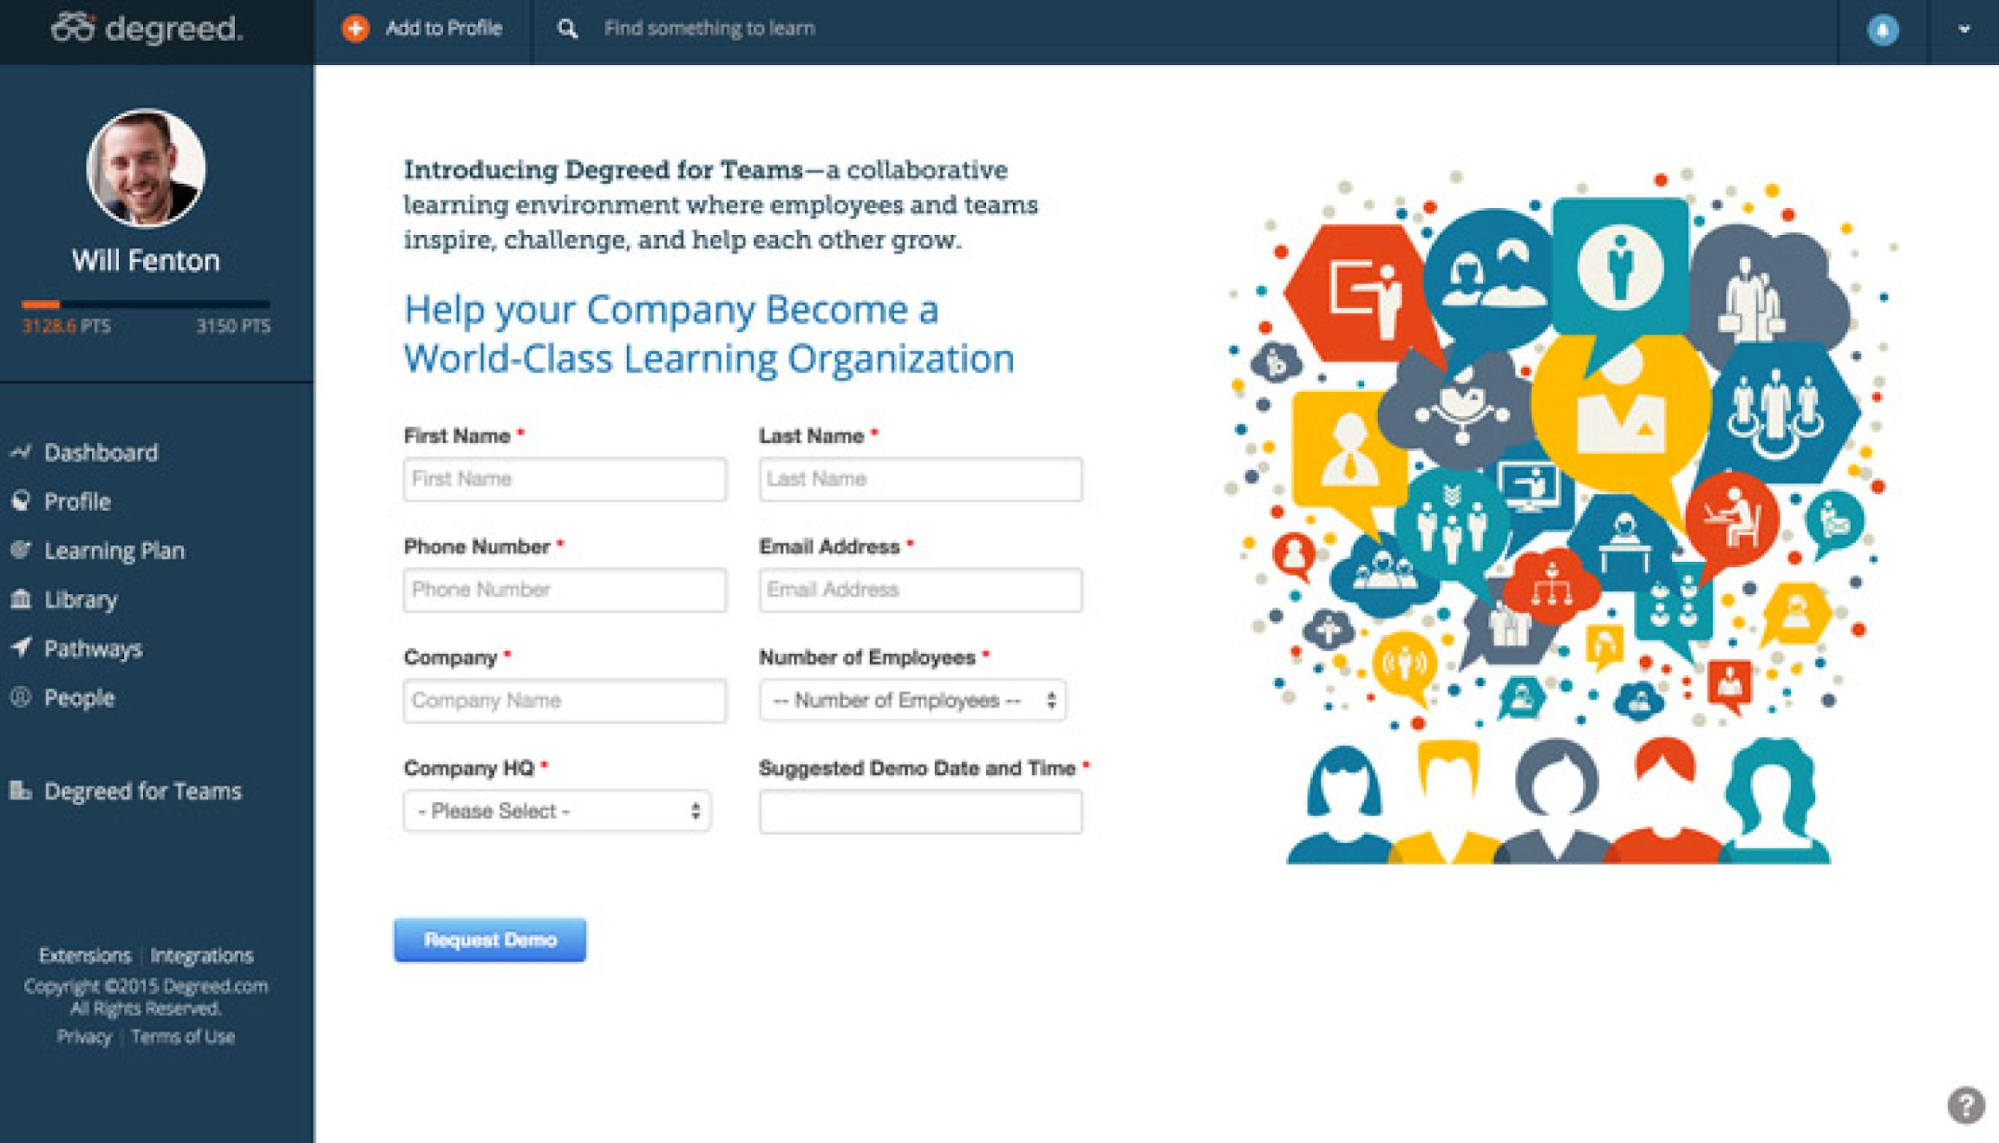Image resolution: width=1999 pixels, height=1143 pixels.
Task: Click the Degreed for Teams chart icon
Action: pos(21,790)
